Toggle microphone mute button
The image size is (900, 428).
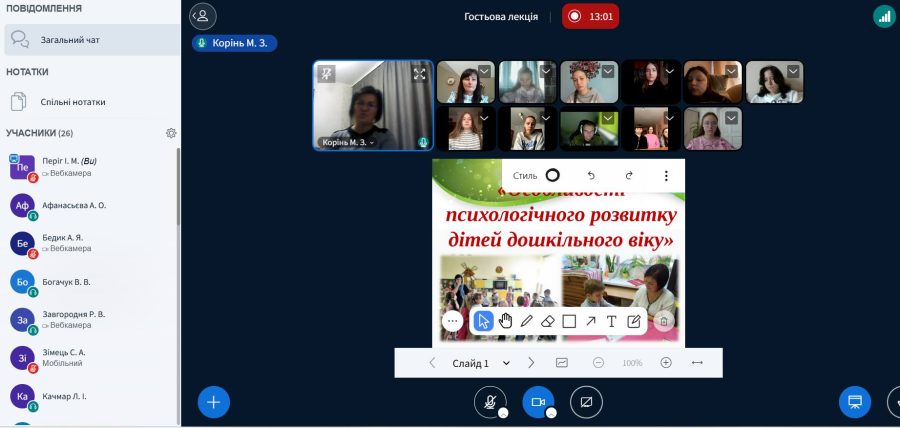pyautogui.click(x=489, y=402)
